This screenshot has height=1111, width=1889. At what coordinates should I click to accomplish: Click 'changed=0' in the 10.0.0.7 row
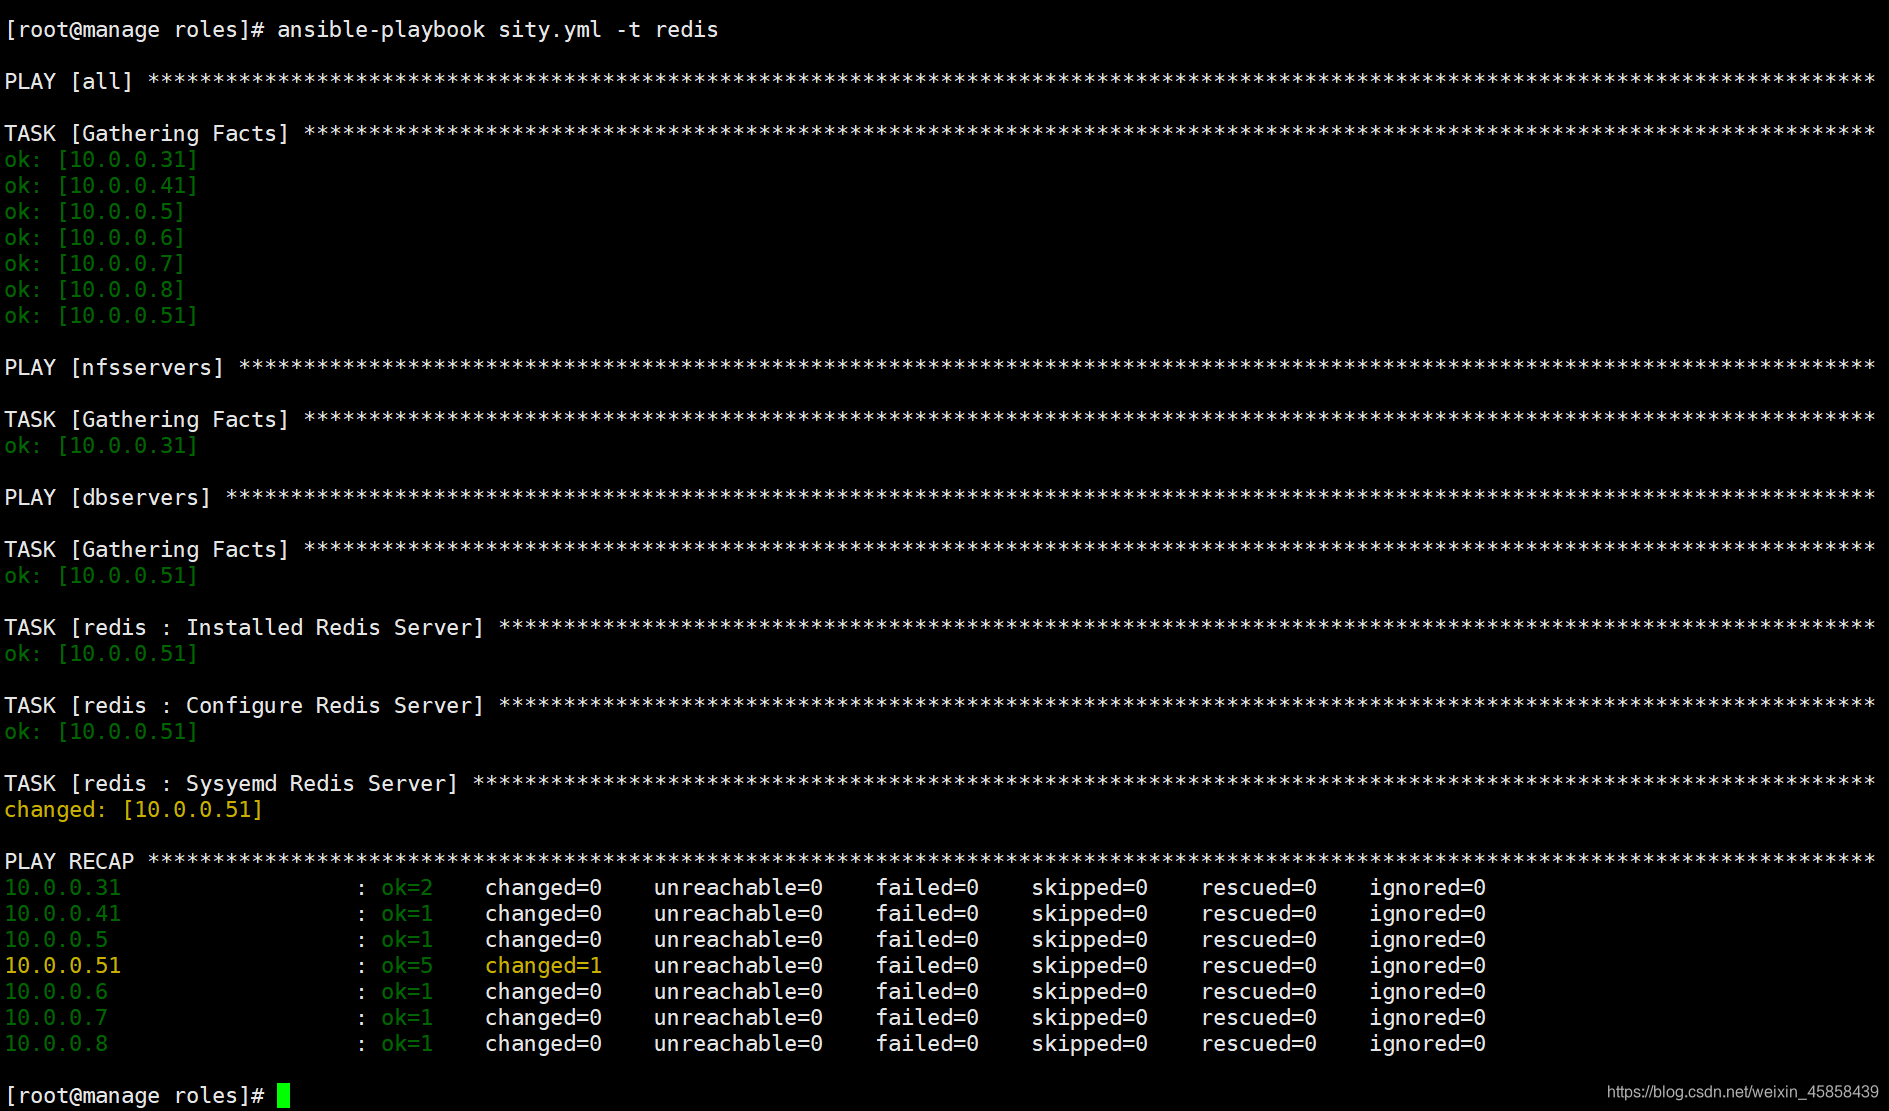click(543, 1018)
